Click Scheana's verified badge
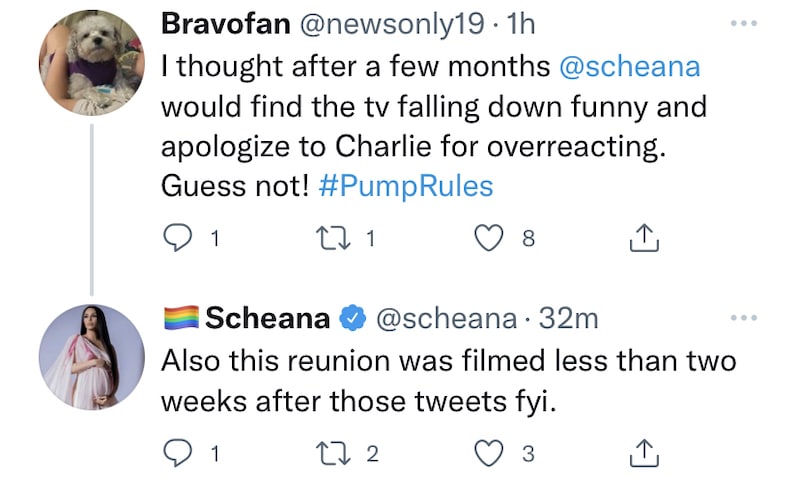Screen dimensions: 800x479 349,320
